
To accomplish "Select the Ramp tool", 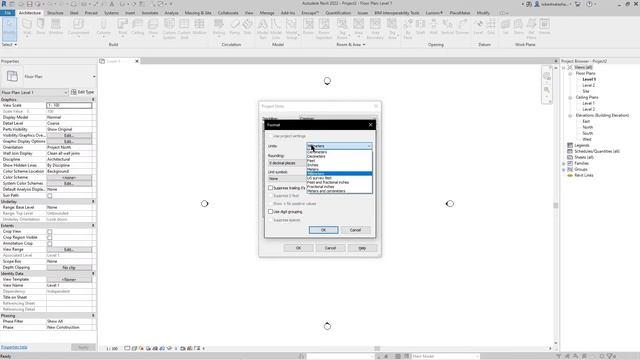I will click(x=235, y=27).
